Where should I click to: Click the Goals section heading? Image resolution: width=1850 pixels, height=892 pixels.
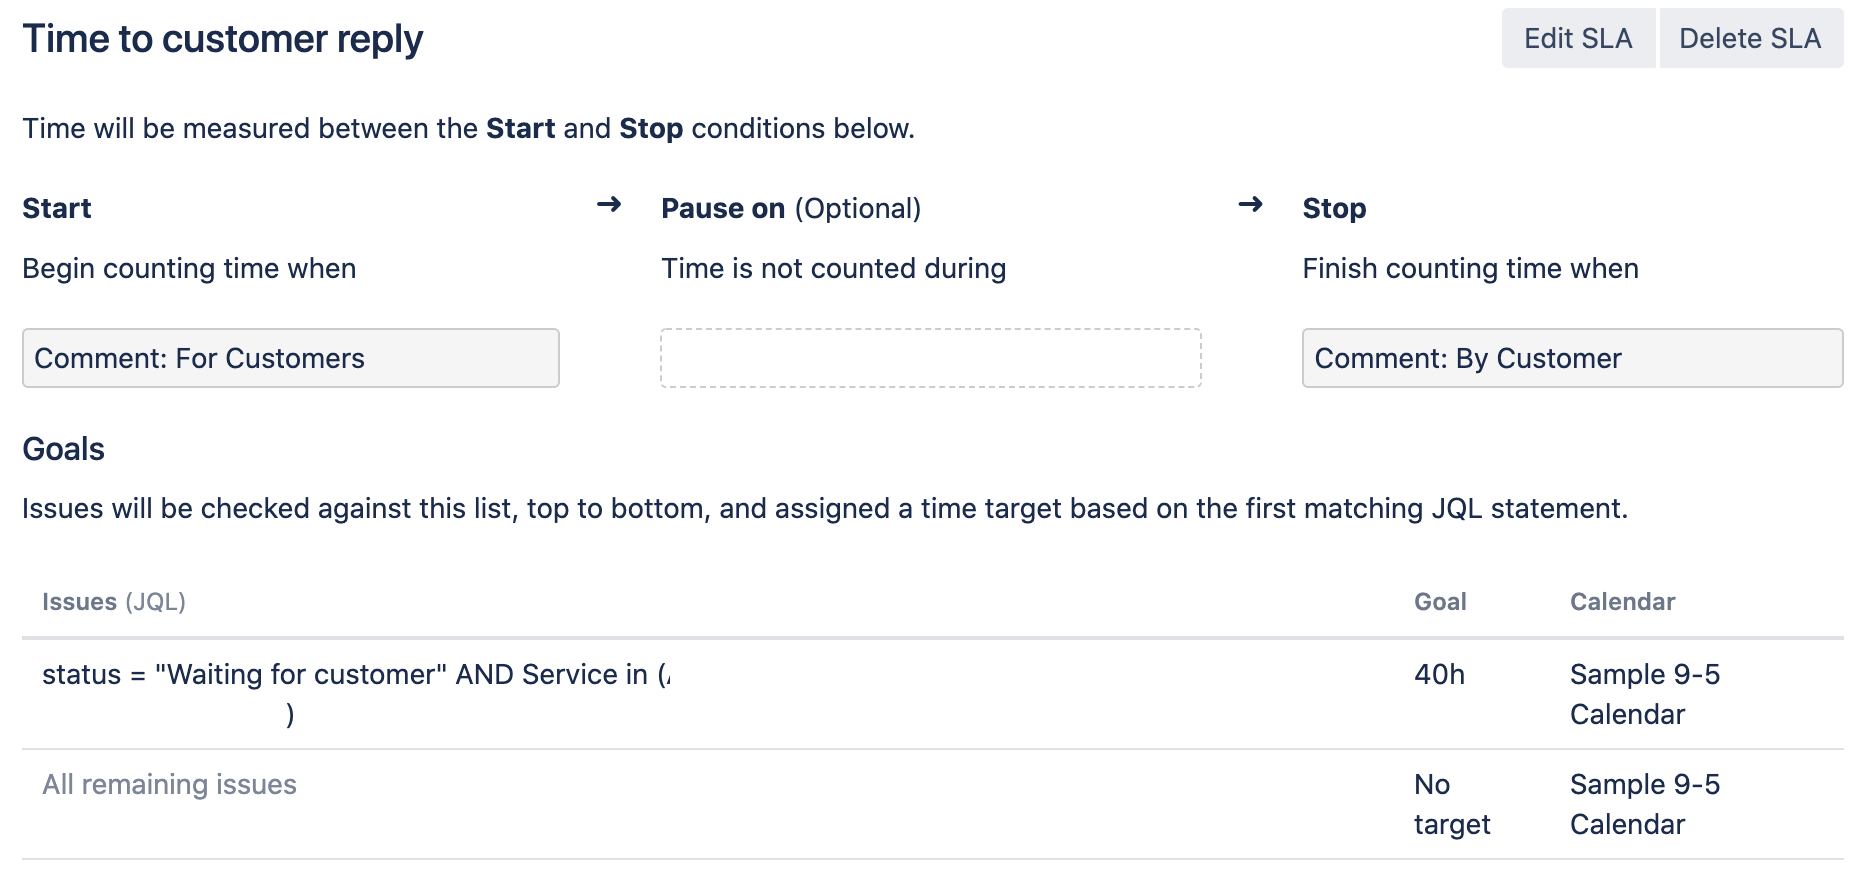pos(63,449)
